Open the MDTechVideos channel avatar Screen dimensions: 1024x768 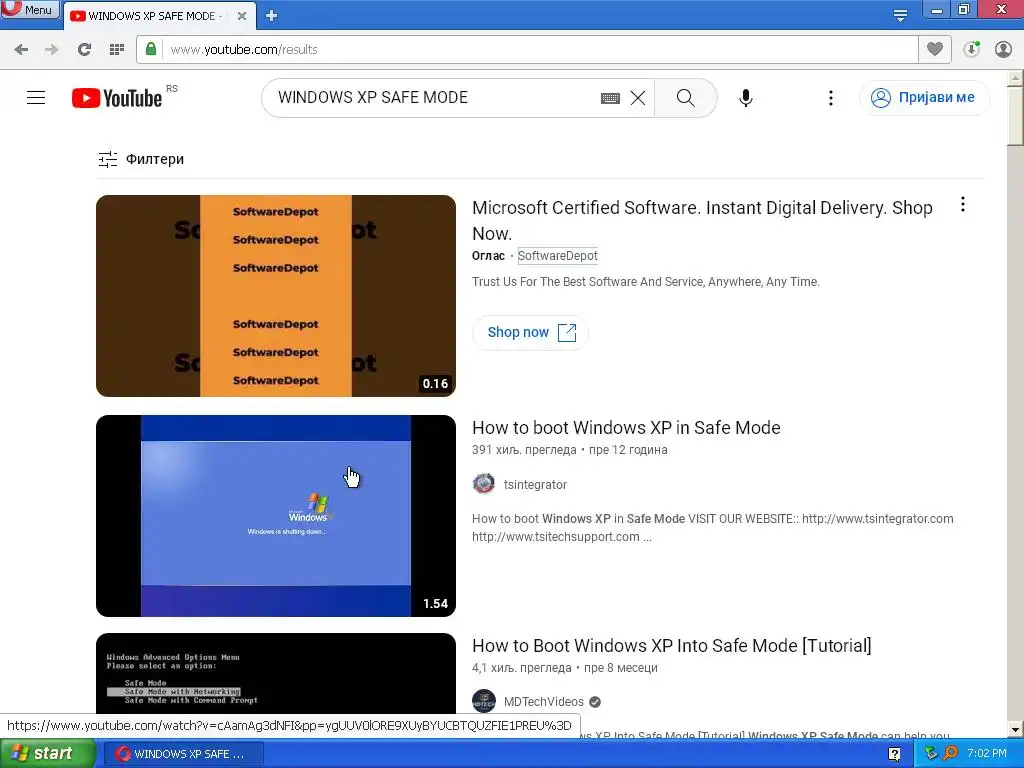(x=484, y=701)
